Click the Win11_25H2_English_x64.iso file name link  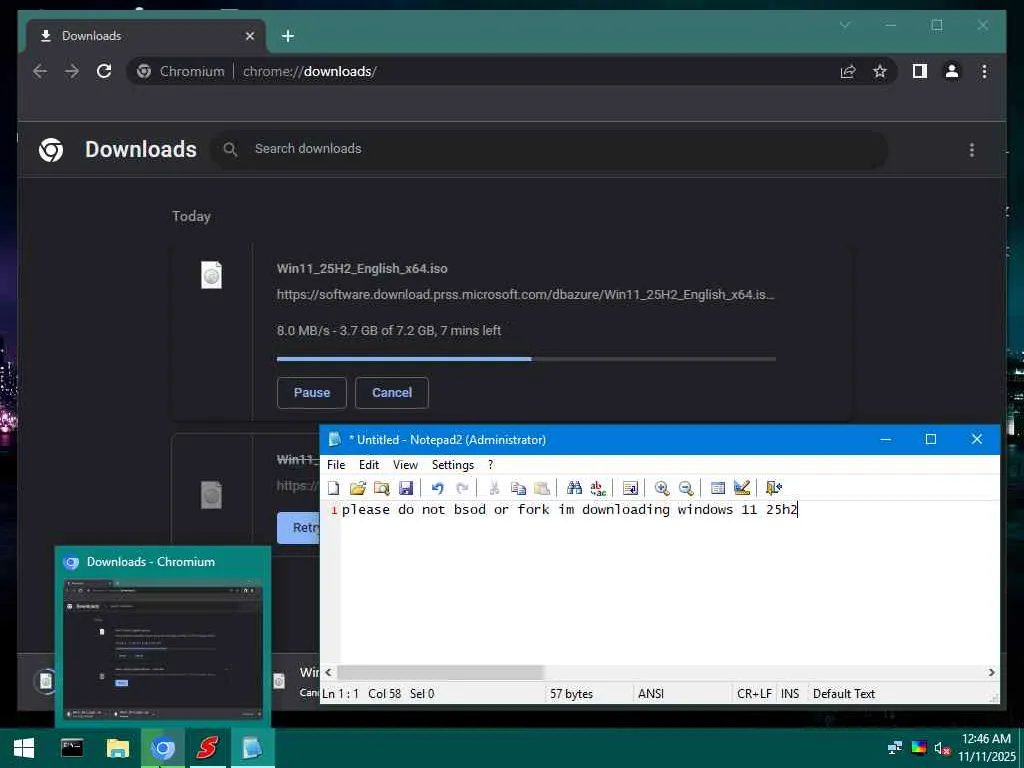click(x=362, y=268)
